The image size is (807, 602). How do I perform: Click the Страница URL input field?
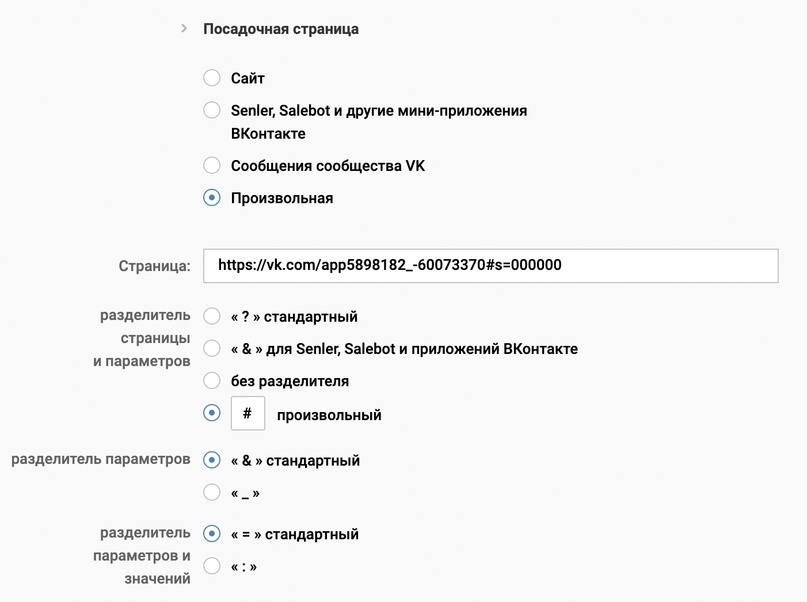point(490,266)
